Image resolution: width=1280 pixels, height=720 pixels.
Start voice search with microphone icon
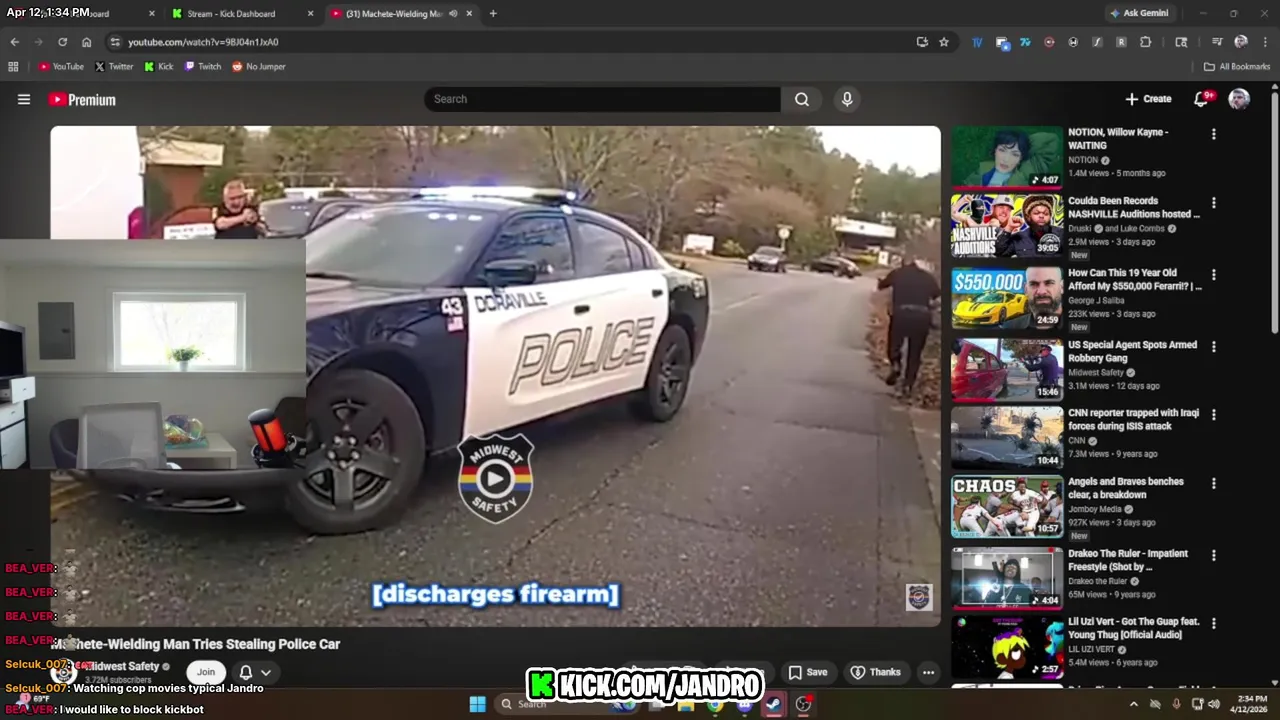click(x=847, y=99)
